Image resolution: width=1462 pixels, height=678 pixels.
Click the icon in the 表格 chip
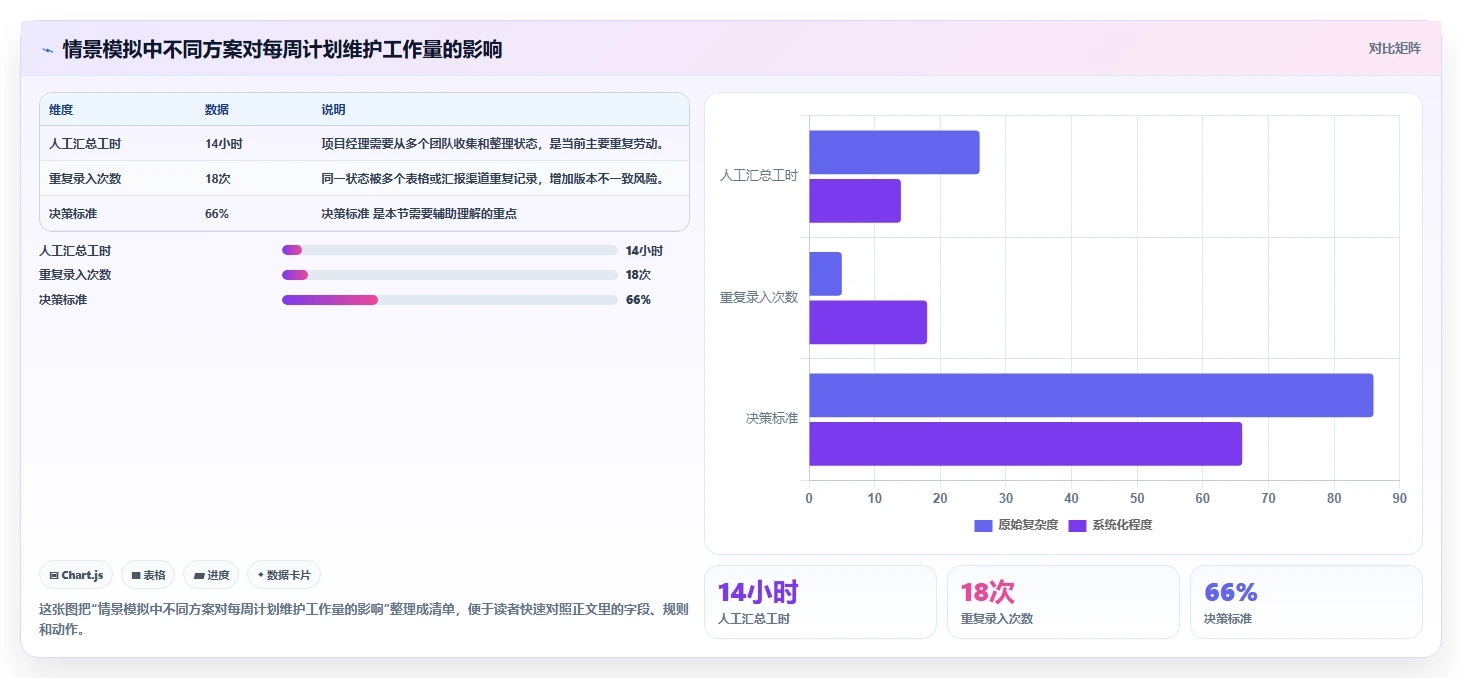(136, 575)
